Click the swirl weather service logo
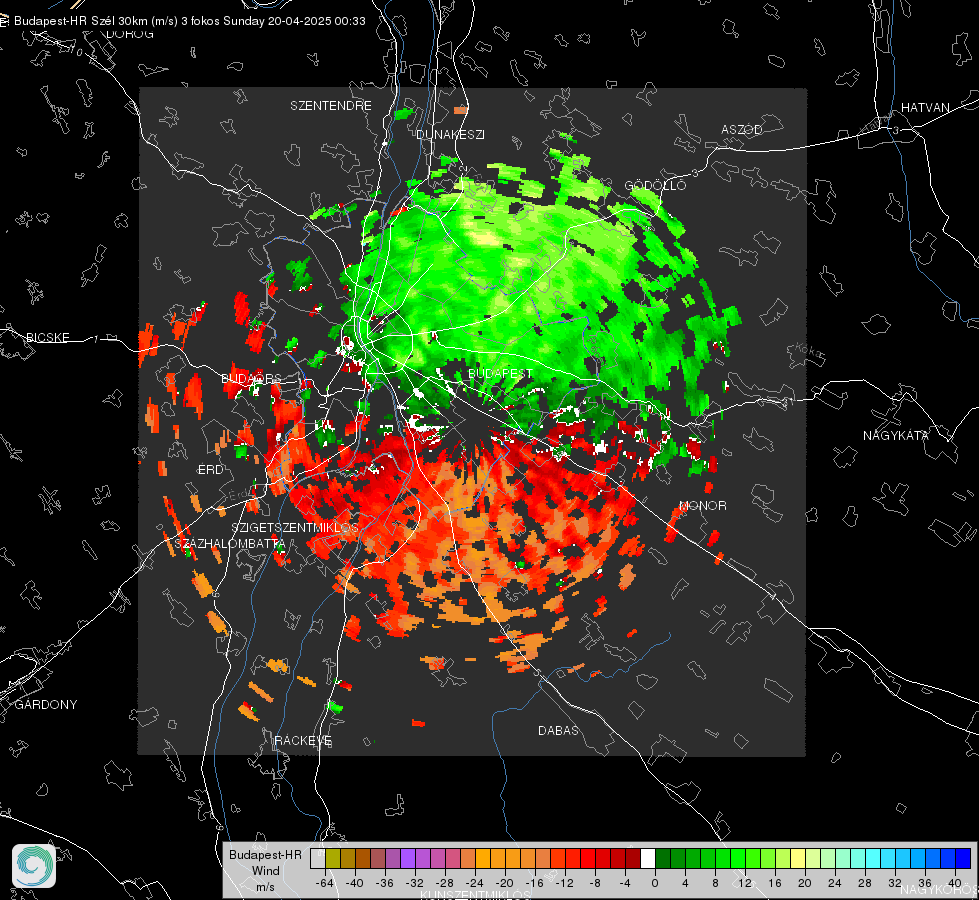979x900 pixels. (x=34, y=866)
